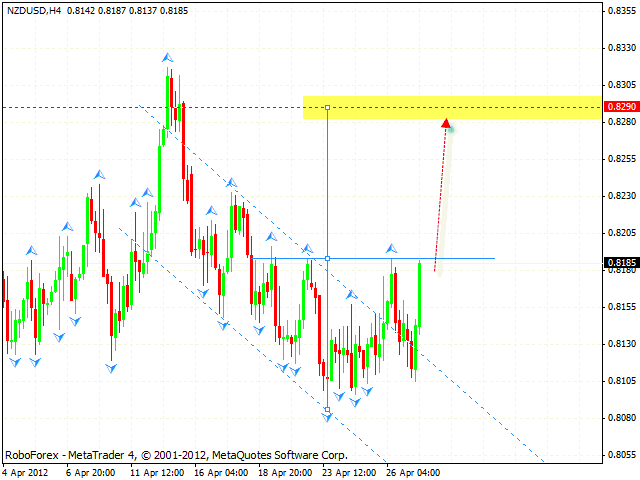Select the yellow target zone rectangle
This screenshot has height=480, width=640.
point(452,107)
